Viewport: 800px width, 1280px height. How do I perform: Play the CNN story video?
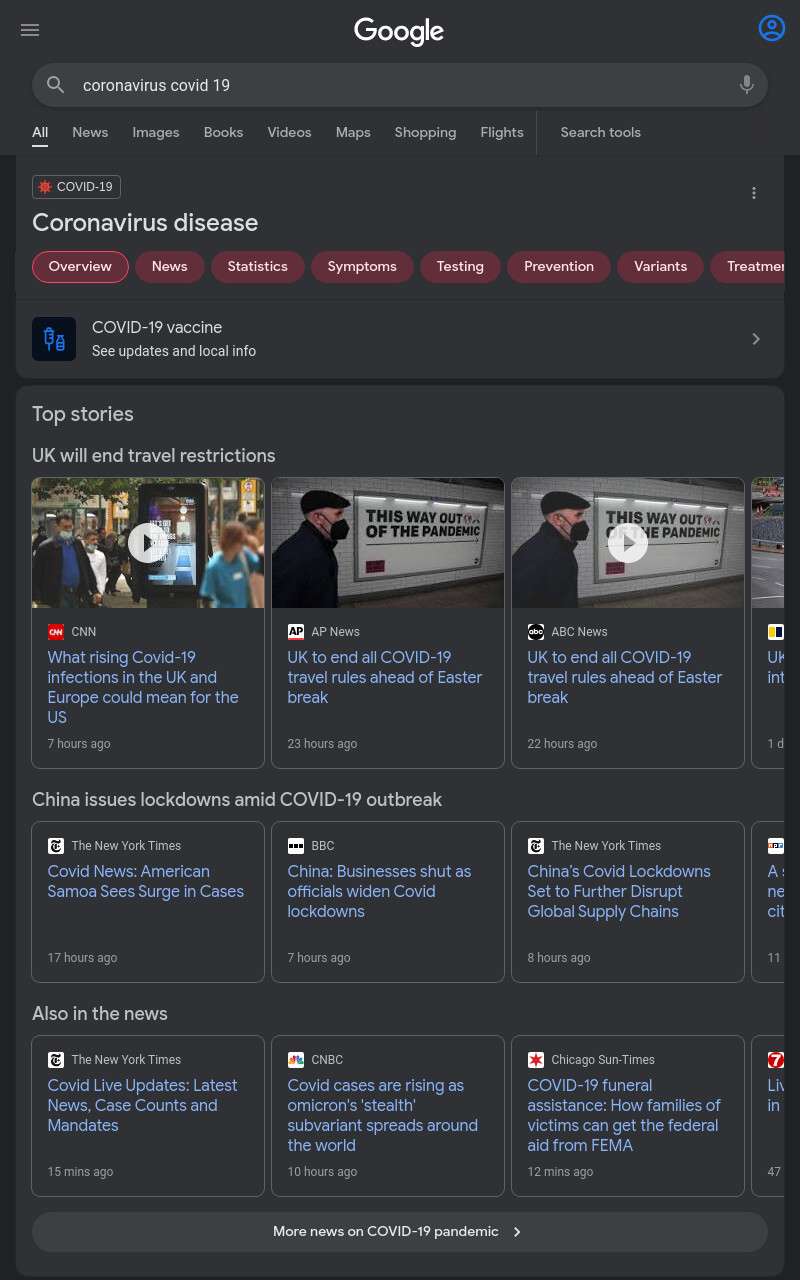pyautogui.click(x=148, y=543)
